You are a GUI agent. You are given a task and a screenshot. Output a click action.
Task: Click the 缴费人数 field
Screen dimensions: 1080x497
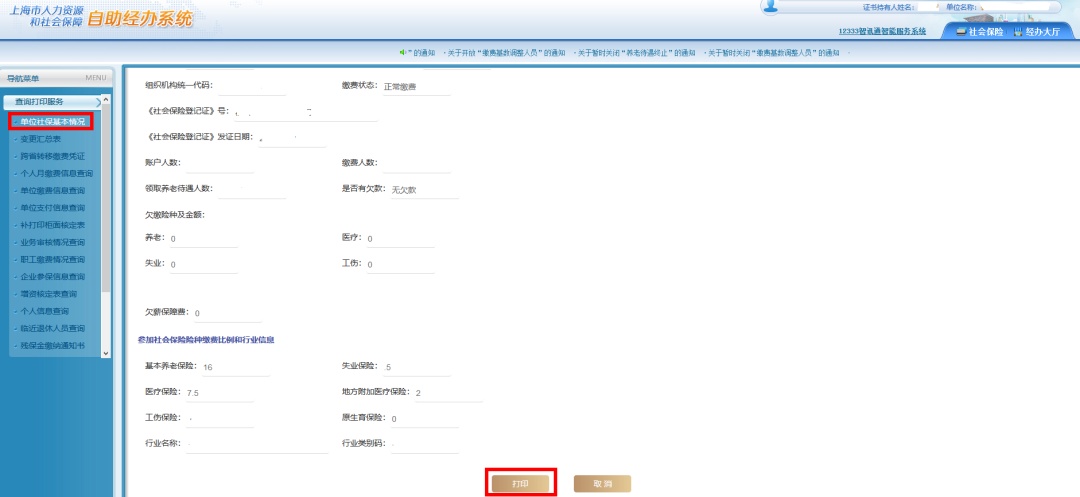(416, 163)
